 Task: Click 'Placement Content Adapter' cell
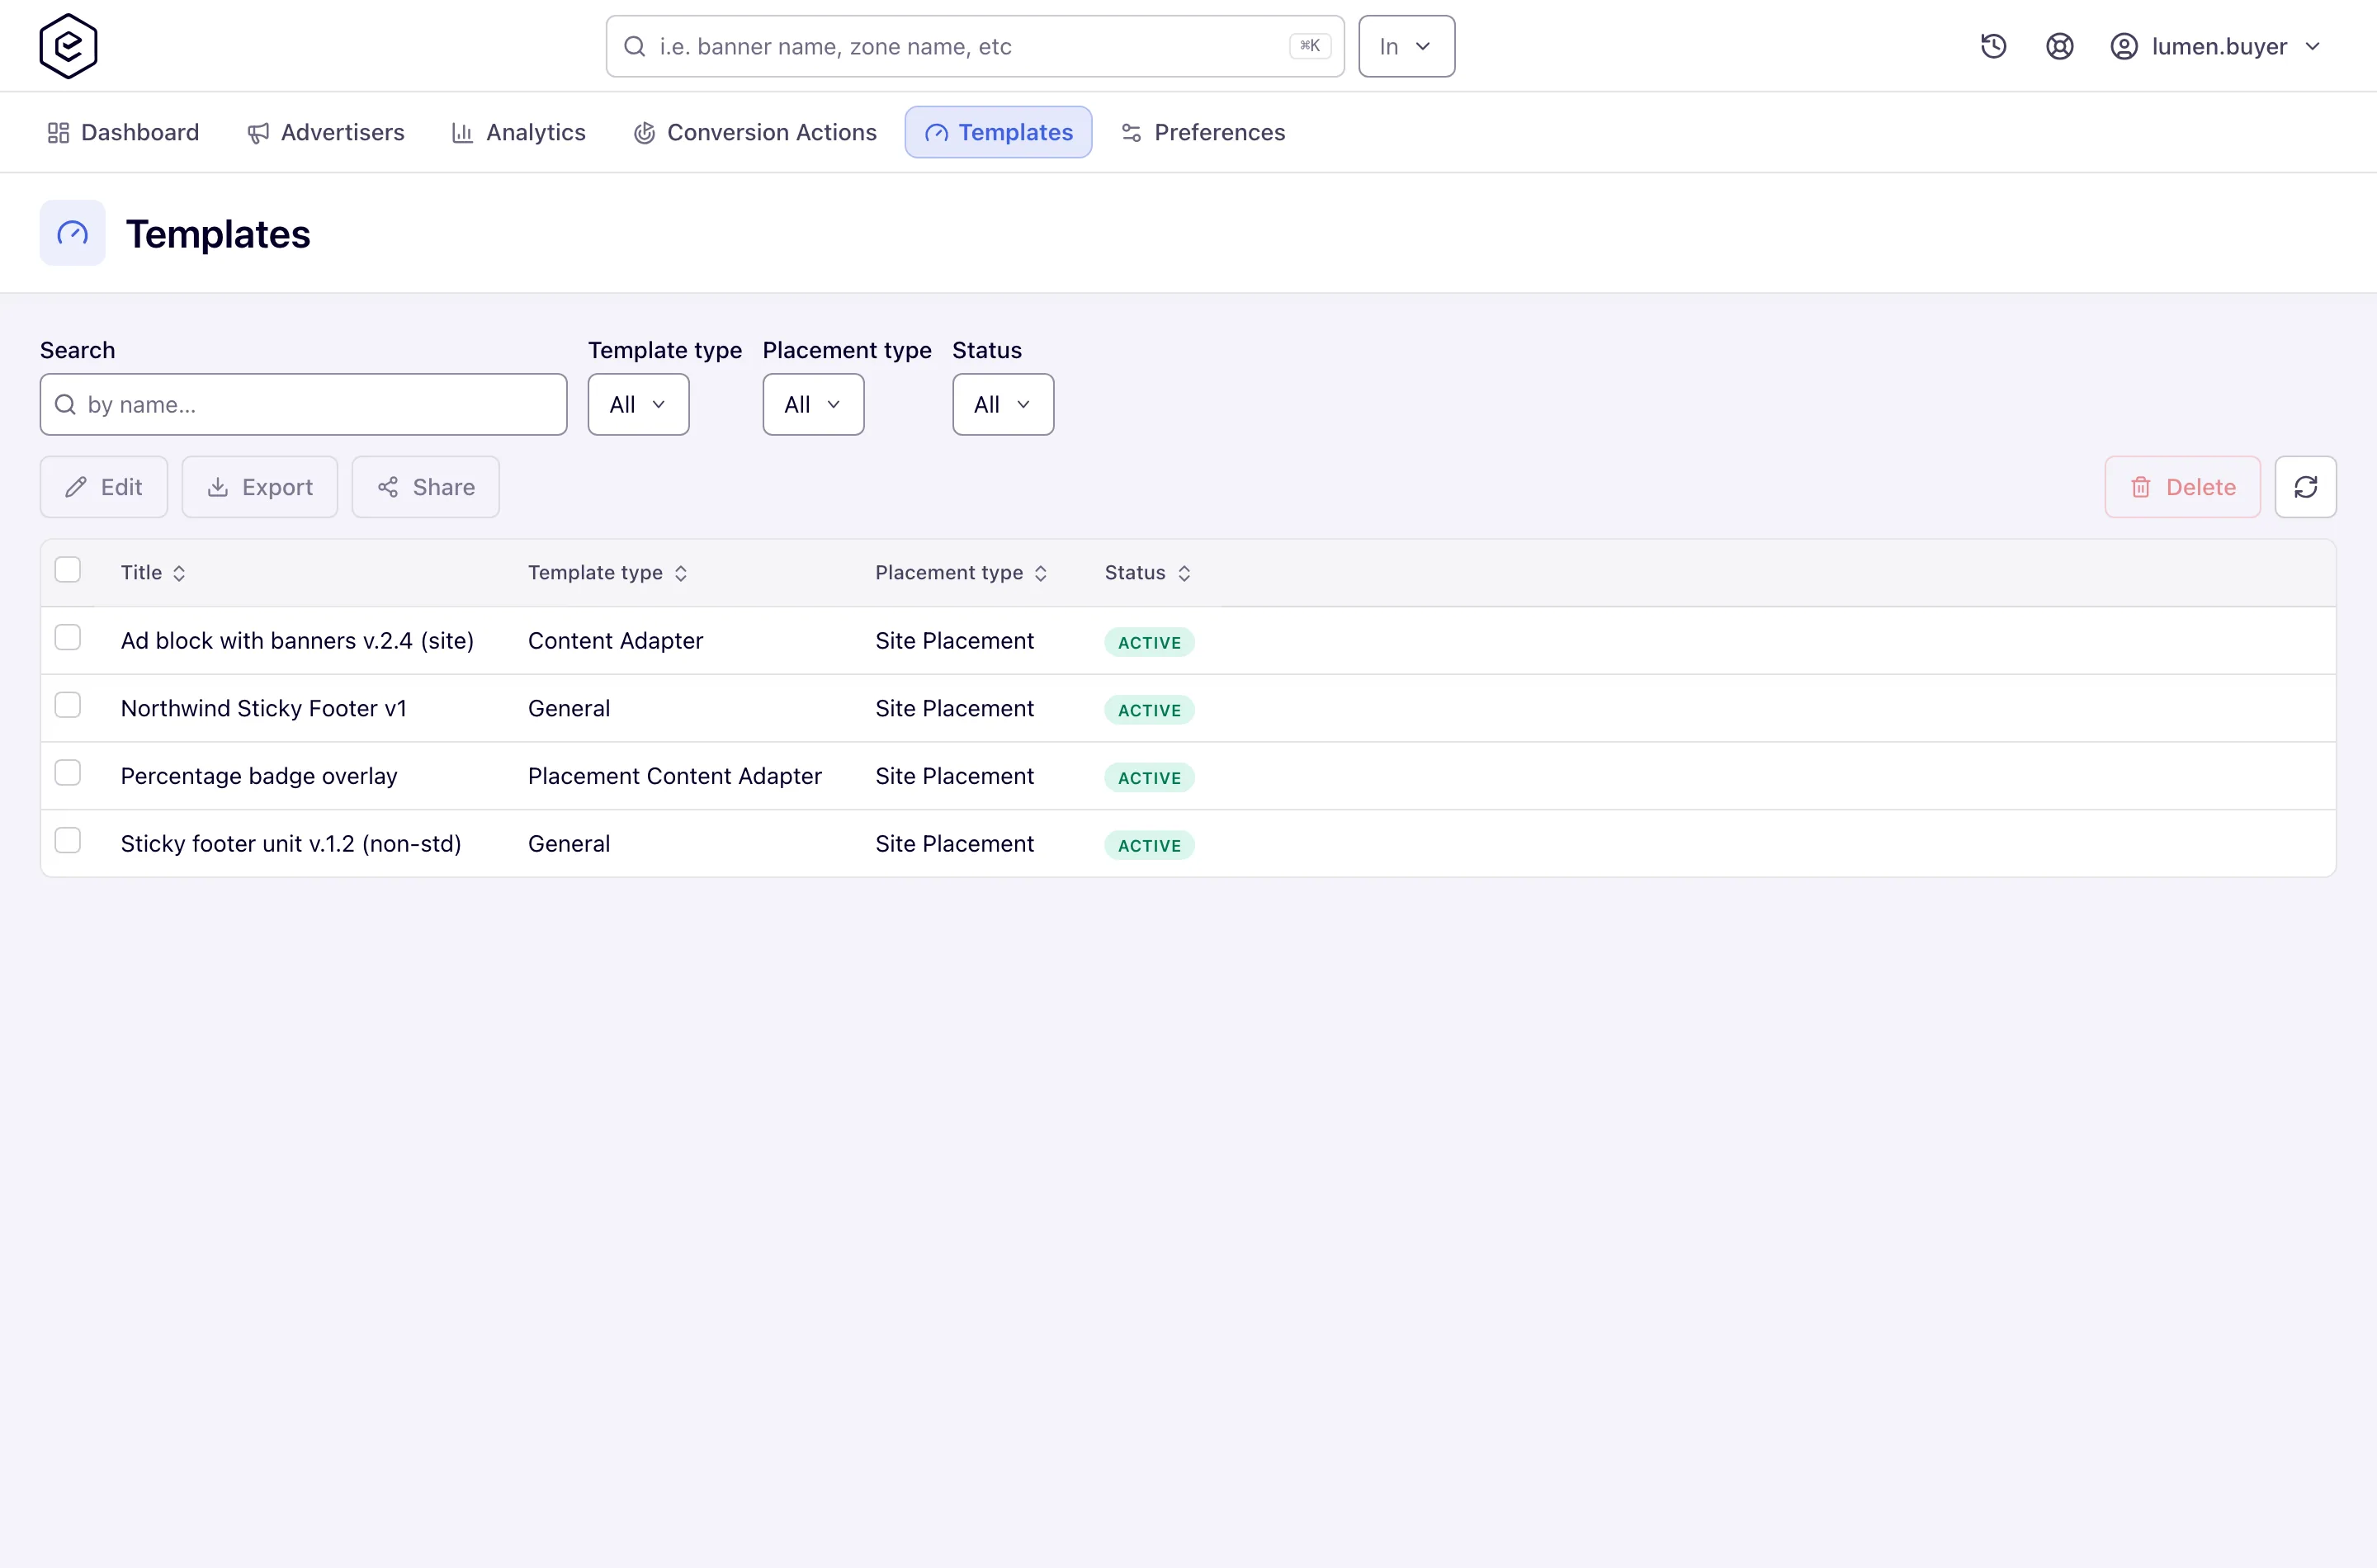pos(675,776)
